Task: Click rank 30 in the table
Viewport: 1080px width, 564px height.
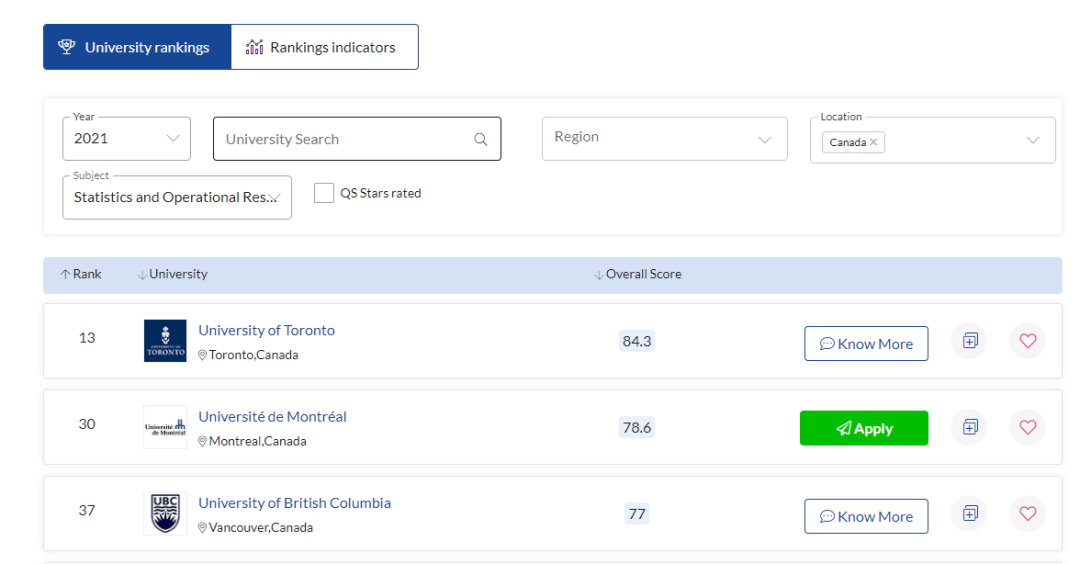Action: click(x=87, y=424)
